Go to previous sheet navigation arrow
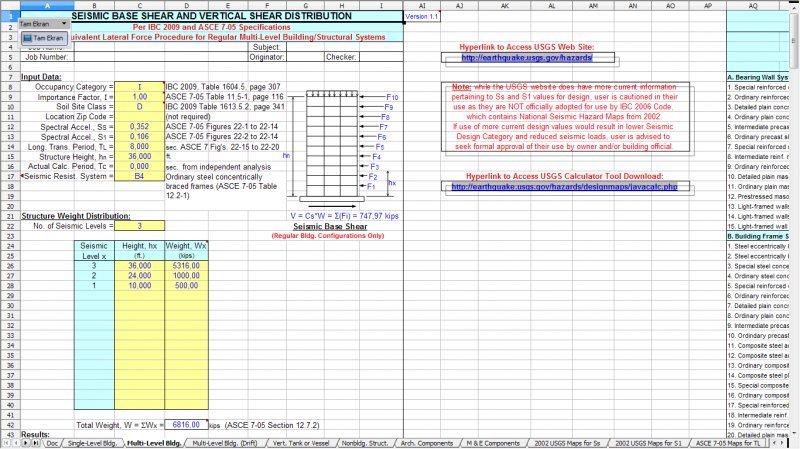Image resolution: width=800 pixels, height=449 pixels. (15, 443)
